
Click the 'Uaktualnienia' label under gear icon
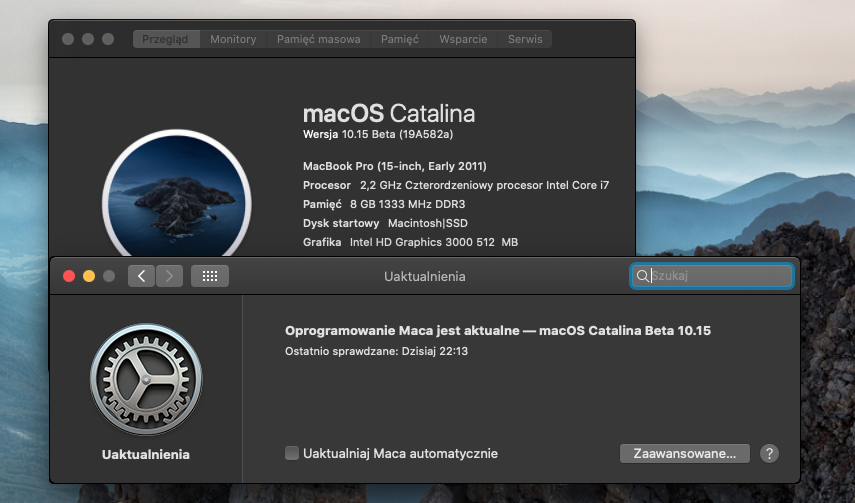146,454
